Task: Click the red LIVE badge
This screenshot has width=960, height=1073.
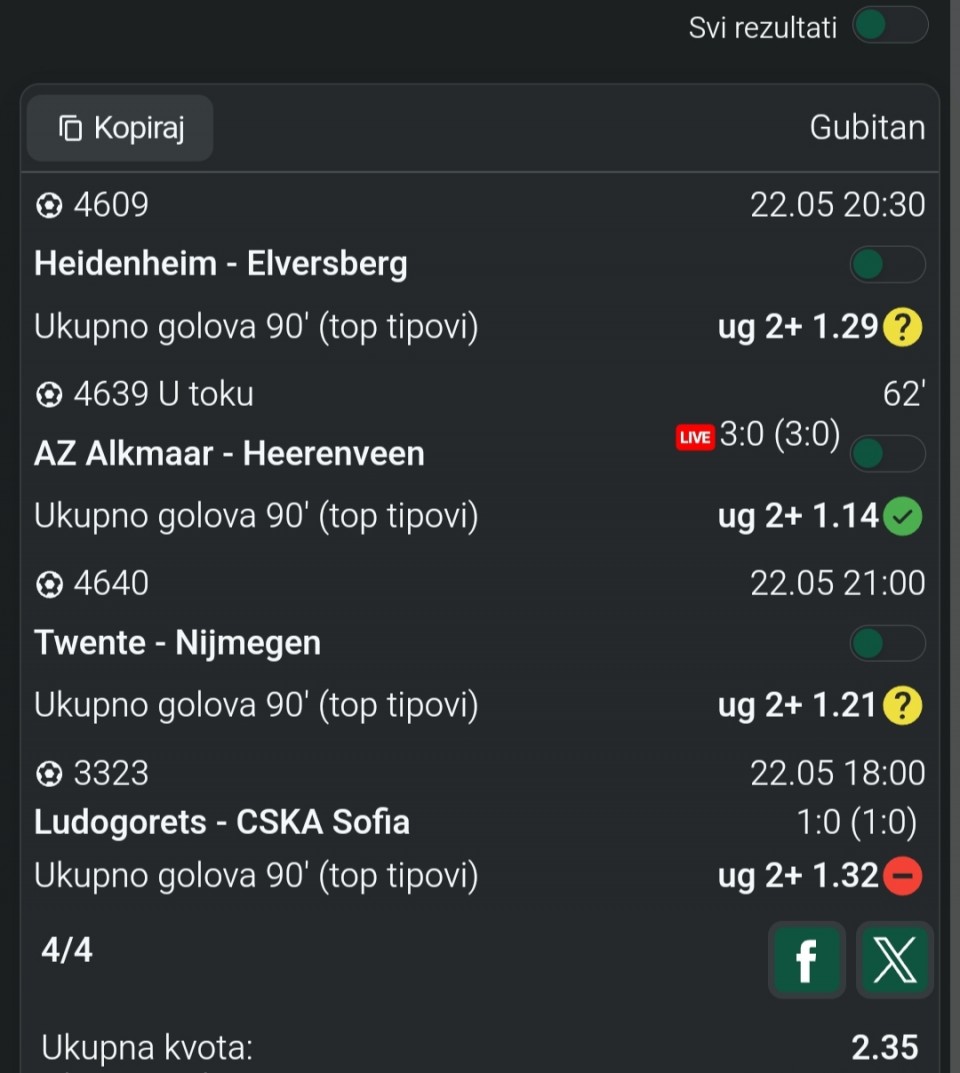Action: pos(695,437)
